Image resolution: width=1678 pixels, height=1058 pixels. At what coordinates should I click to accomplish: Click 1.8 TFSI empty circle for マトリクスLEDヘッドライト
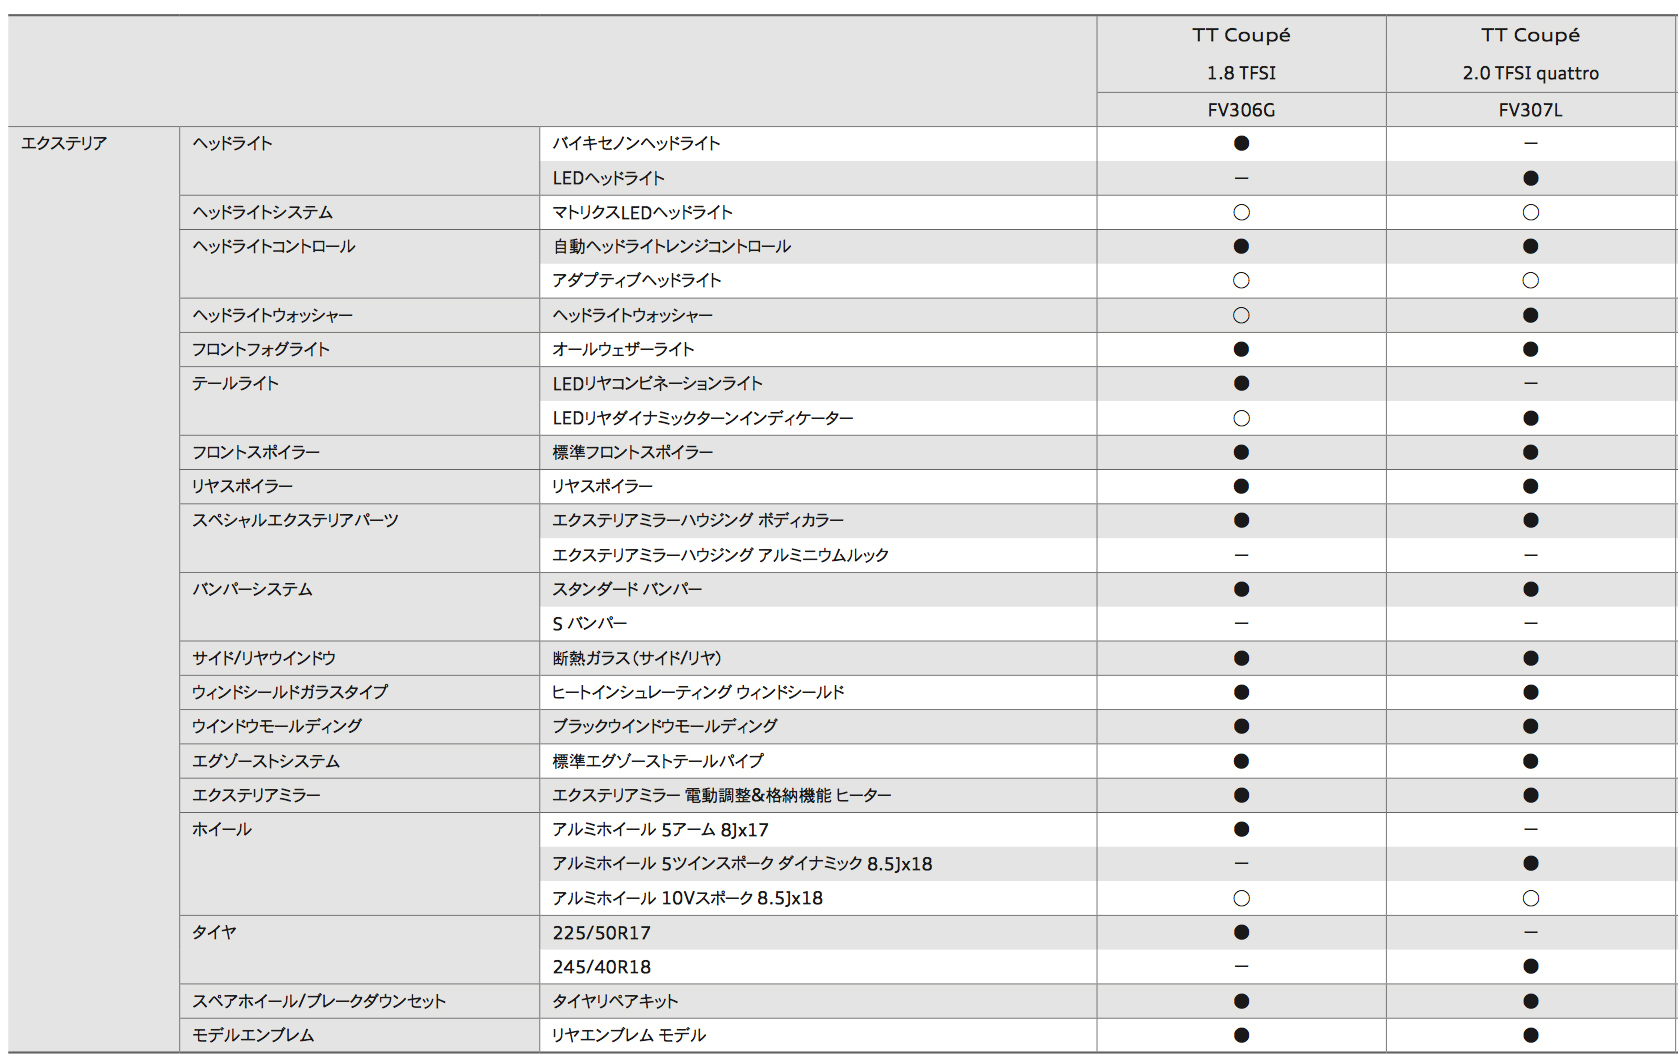click(x=1241, y=212)
